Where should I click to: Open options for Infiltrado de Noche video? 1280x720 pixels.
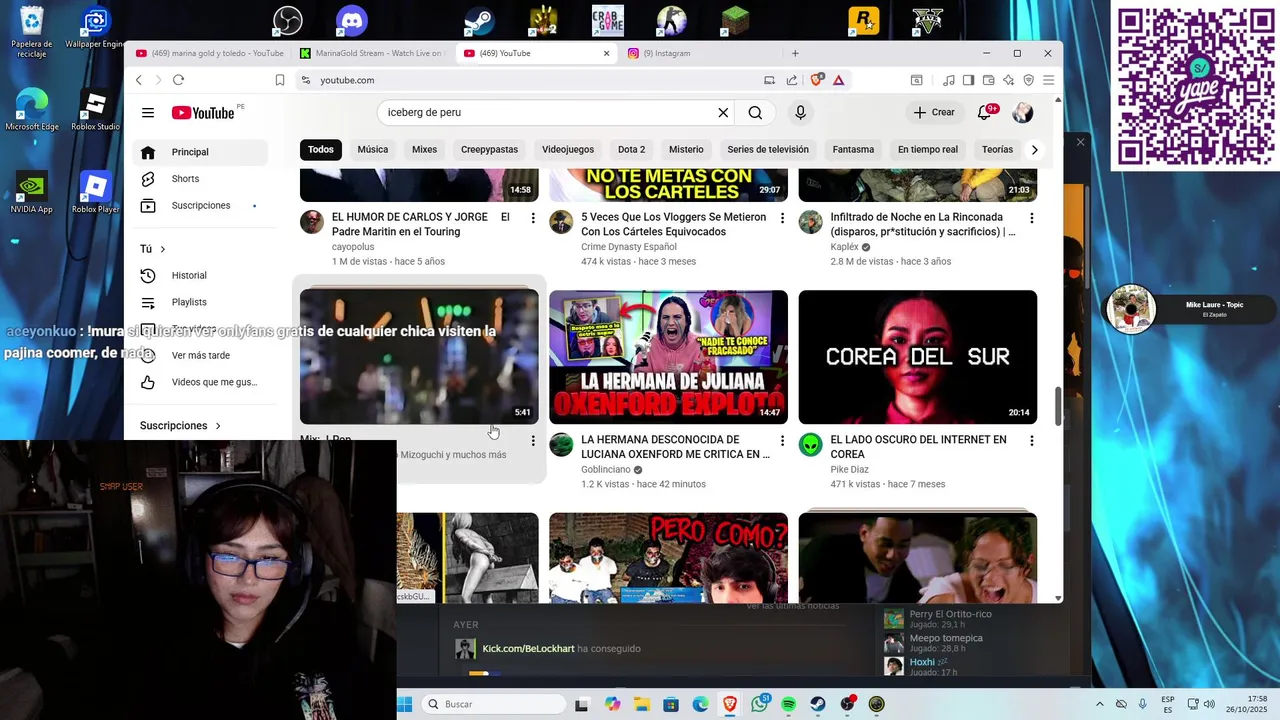pos(1031,218)
